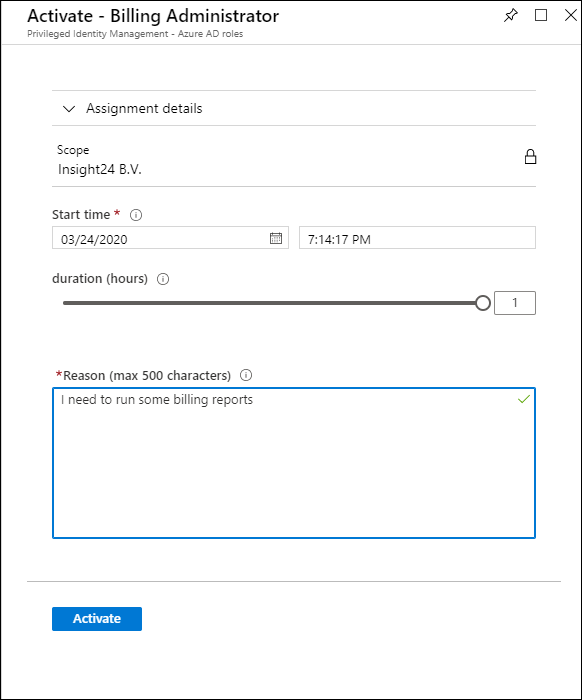Viewport: 582px width, 700px height.
Task: Click the start time field 7:14:17 PM
Action: [417, 238]
